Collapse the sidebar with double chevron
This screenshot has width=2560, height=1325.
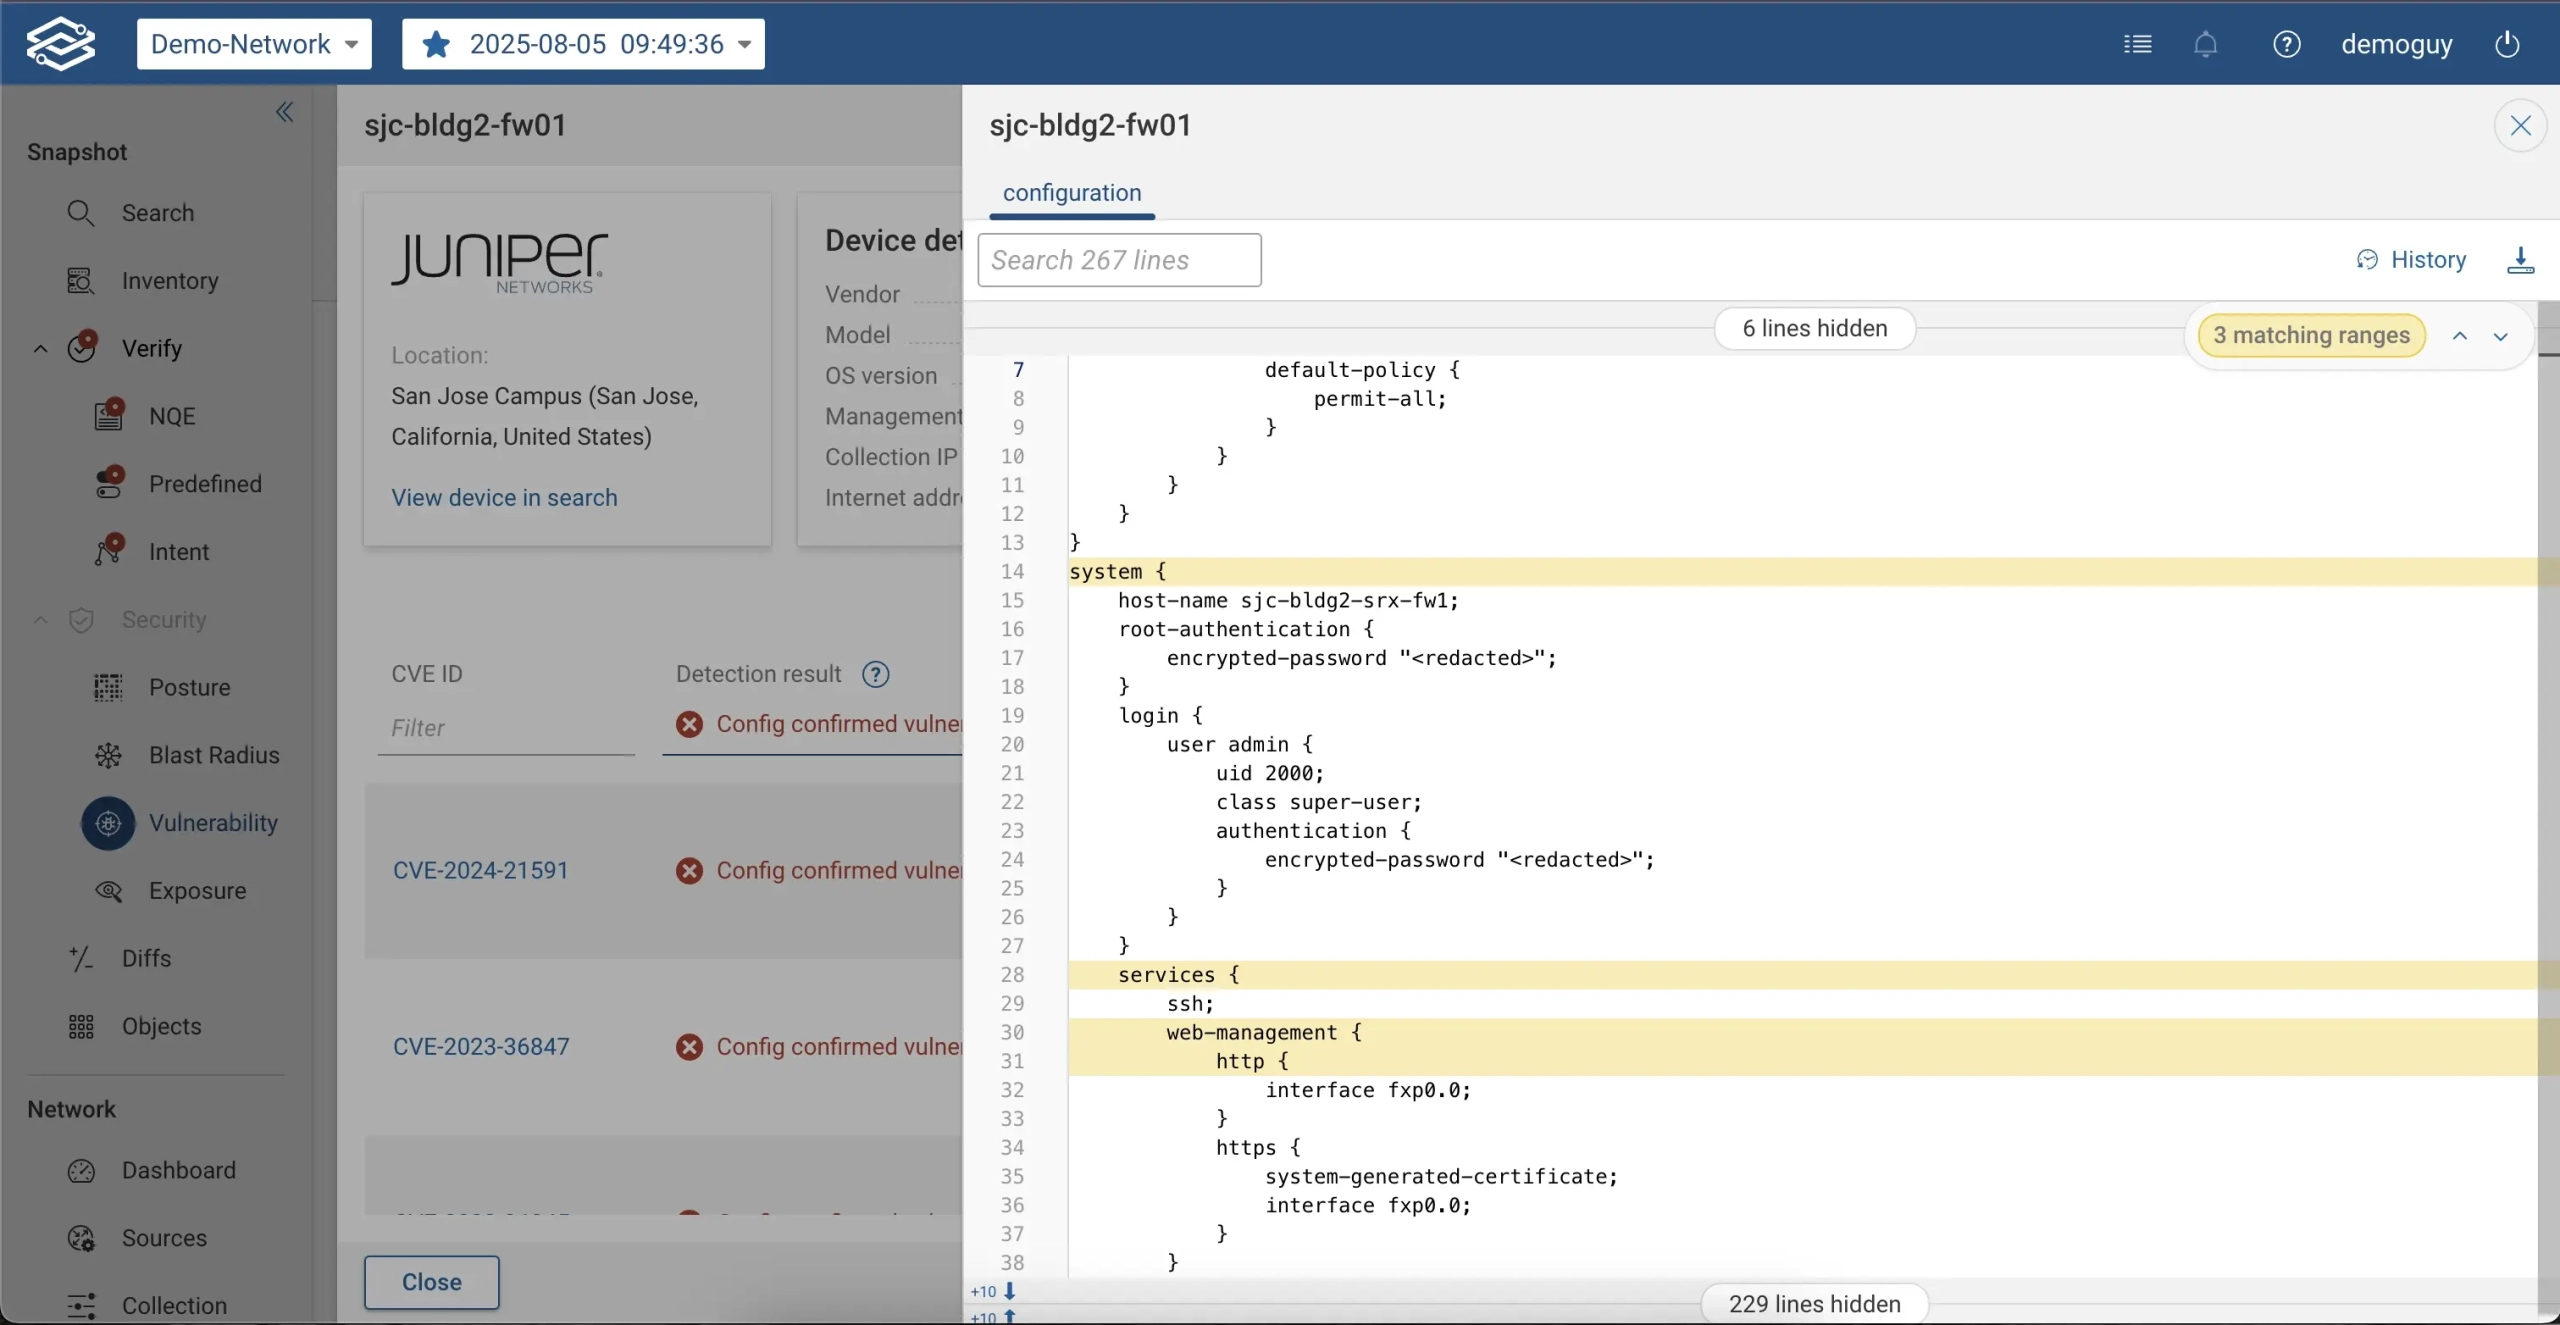pyautogui.click(x=285, y=112)
